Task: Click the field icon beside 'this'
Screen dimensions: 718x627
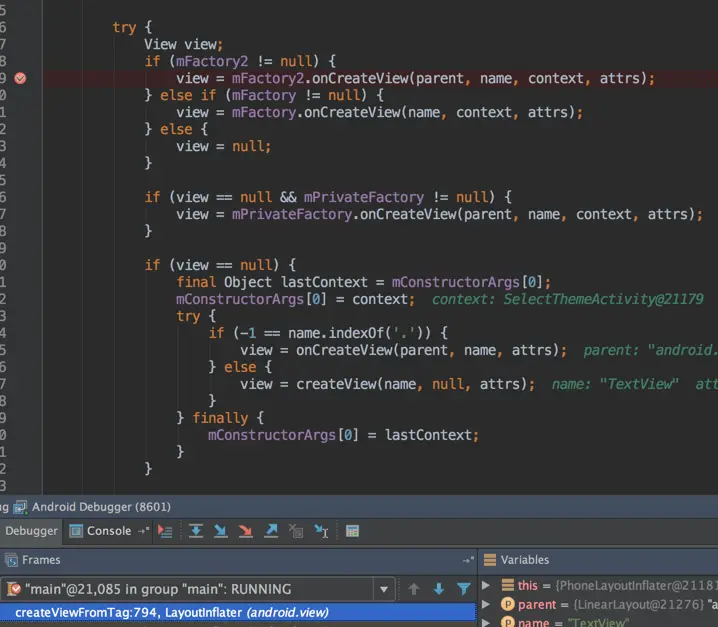Action: [507, 585]
